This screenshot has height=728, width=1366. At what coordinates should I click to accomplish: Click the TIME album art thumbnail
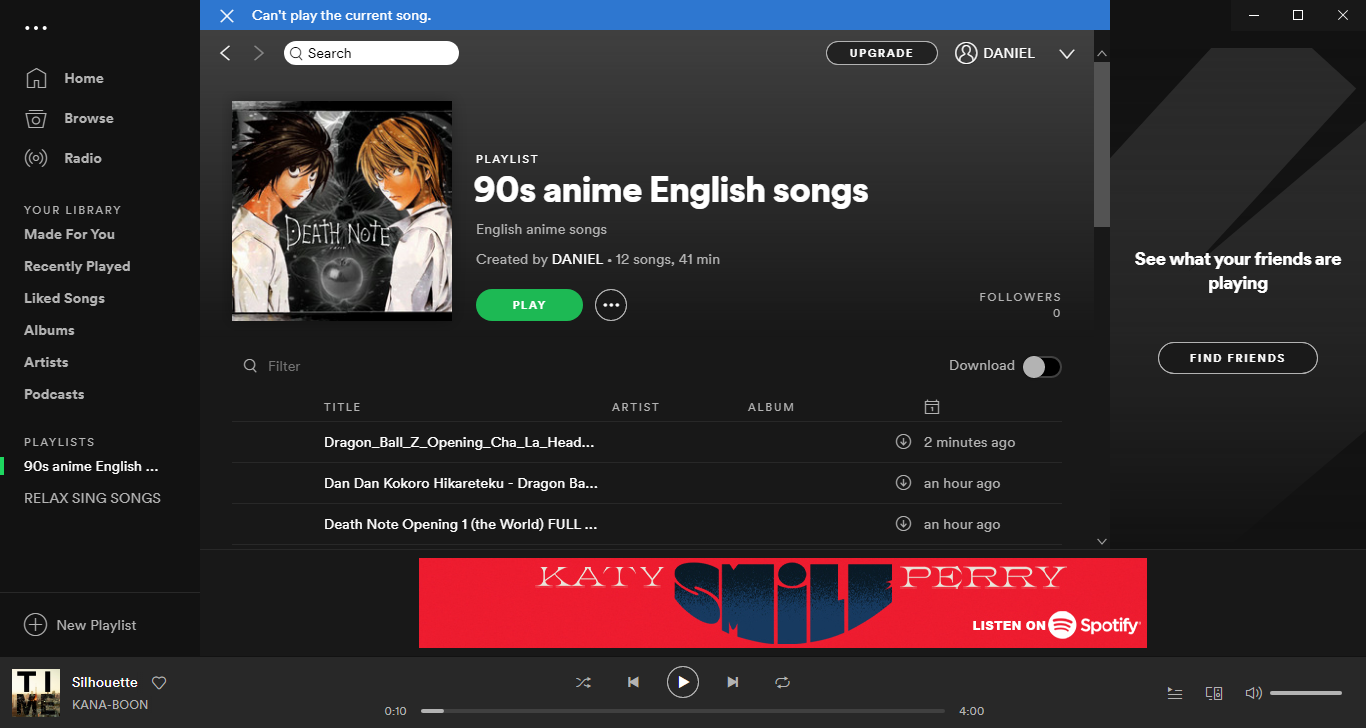(x=36, y=693)
